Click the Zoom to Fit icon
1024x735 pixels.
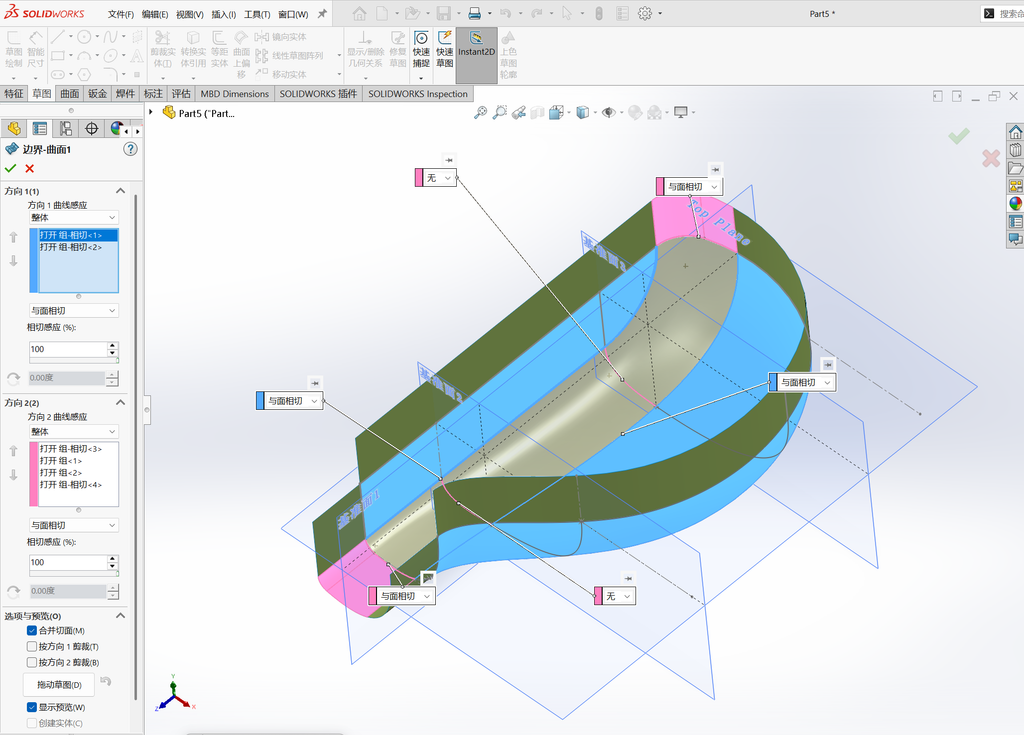[x=480, y=112]
